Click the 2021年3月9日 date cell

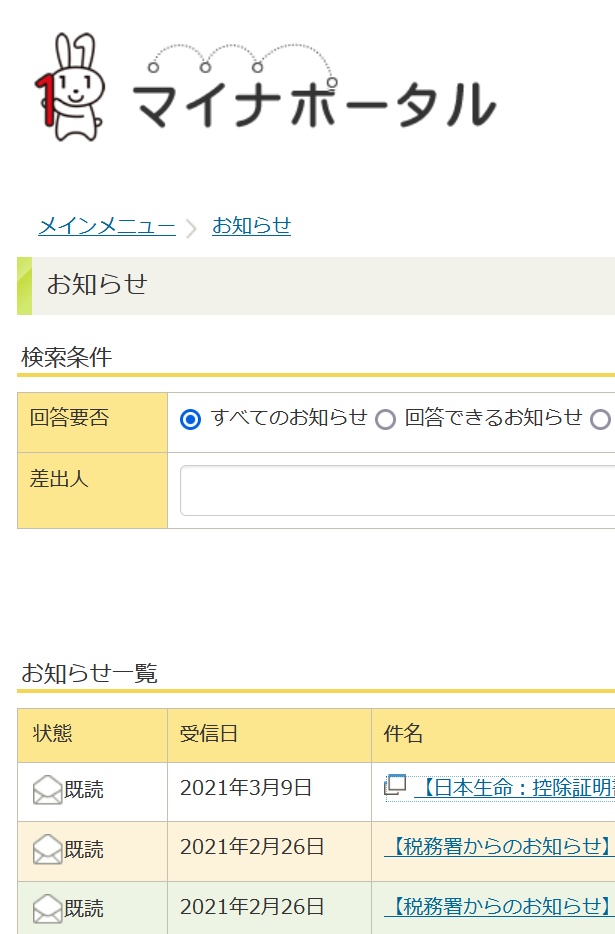(246, 788)
